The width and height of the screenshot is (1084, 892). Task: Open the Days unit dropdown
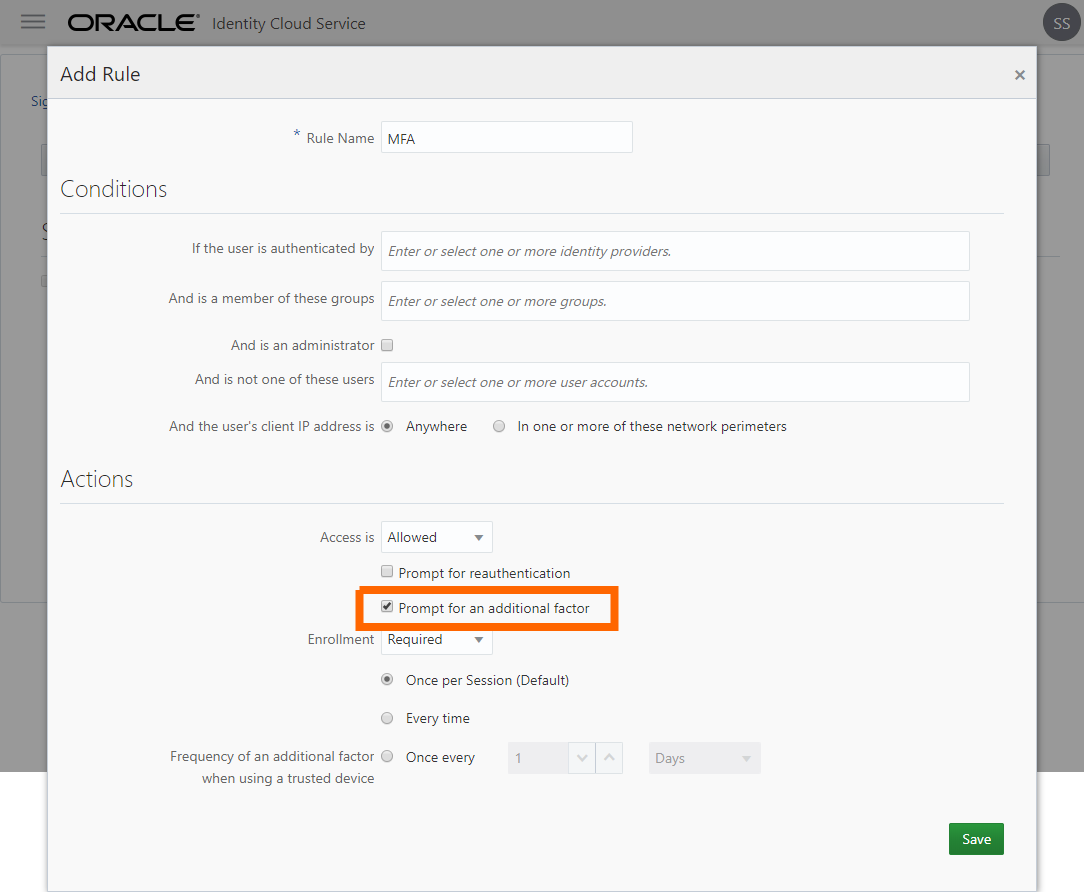tap(704, 757)
